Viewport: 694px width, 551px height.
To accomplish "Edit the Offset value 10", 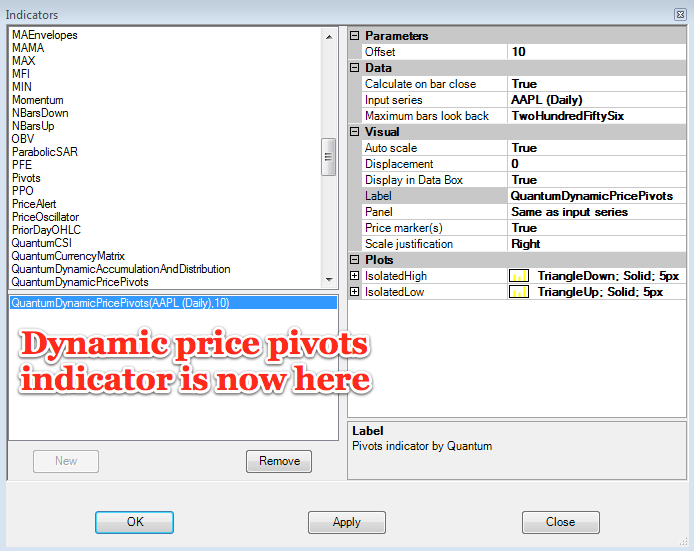I will pyautogui.click(x=597, y=52).
